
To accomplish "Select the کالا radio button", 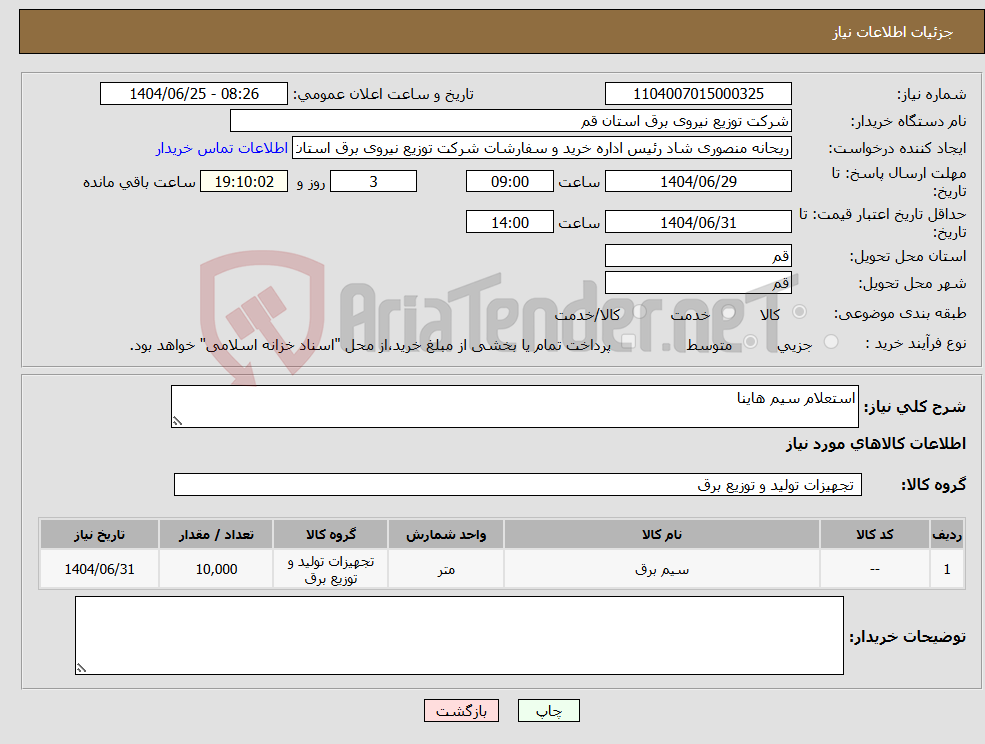I will pyautogui.click(x=800, y=312).
